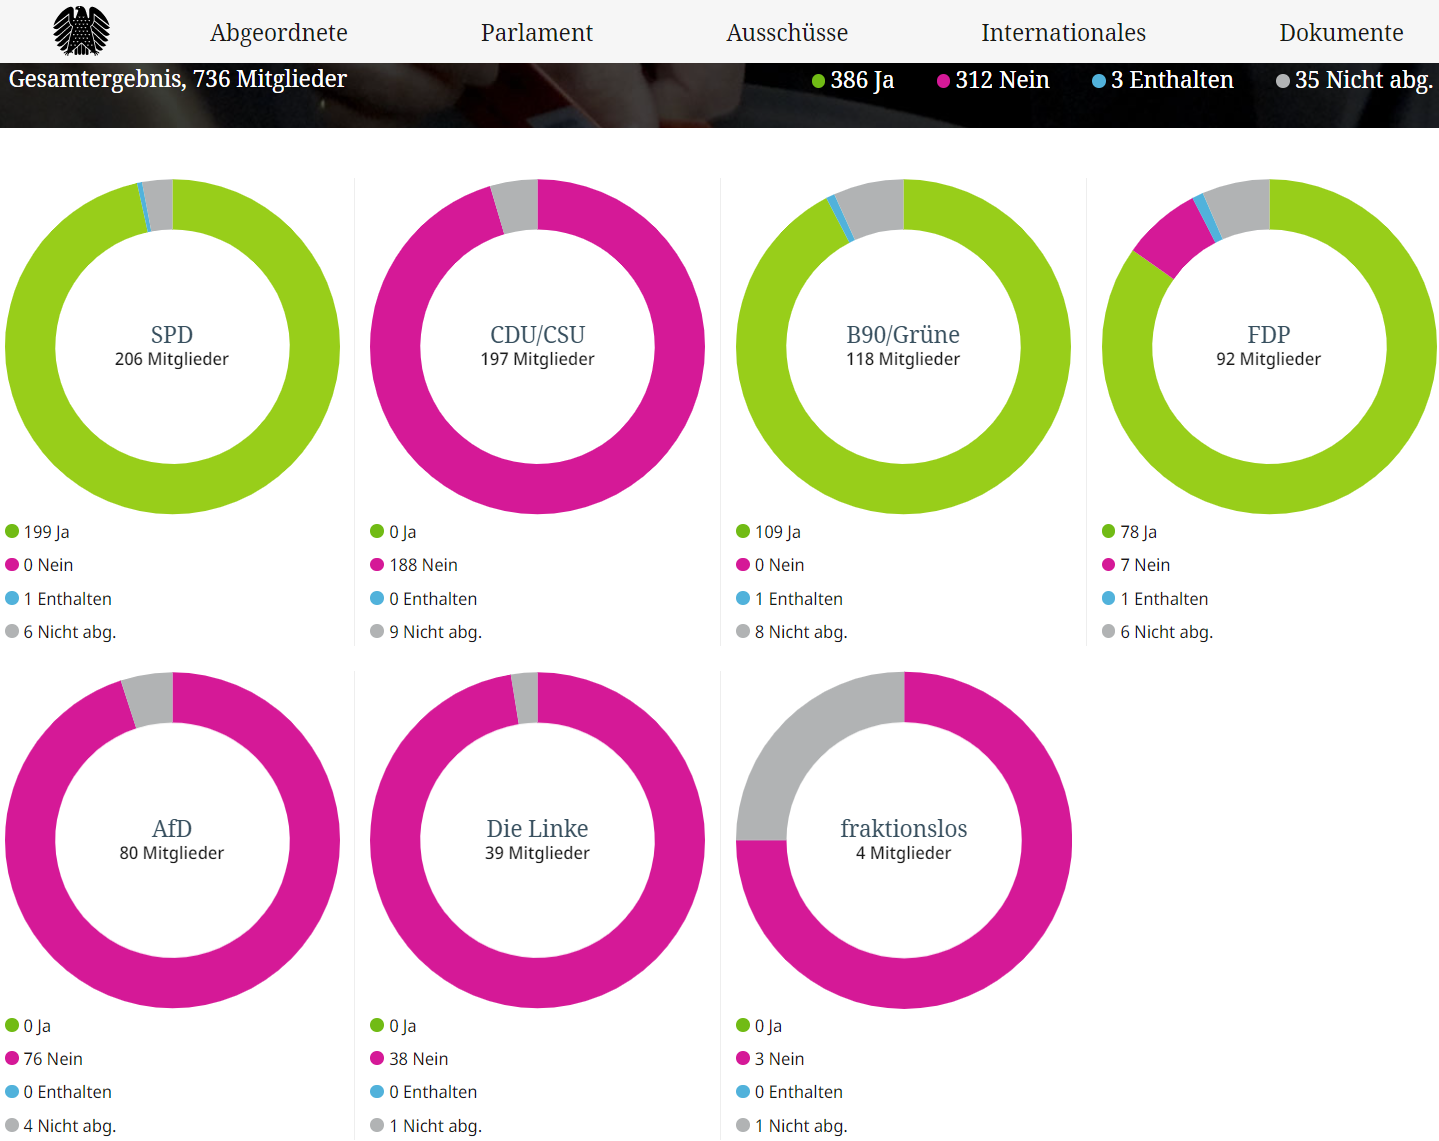Viewport: 1439px width, 1141px height.
Task: Click the '3 Enthalten' total result
Action: (1163, 80)
